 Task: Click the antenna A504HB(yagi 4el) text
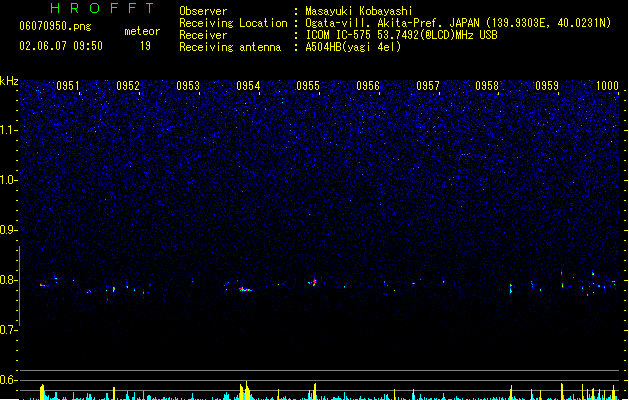point(353,47)
